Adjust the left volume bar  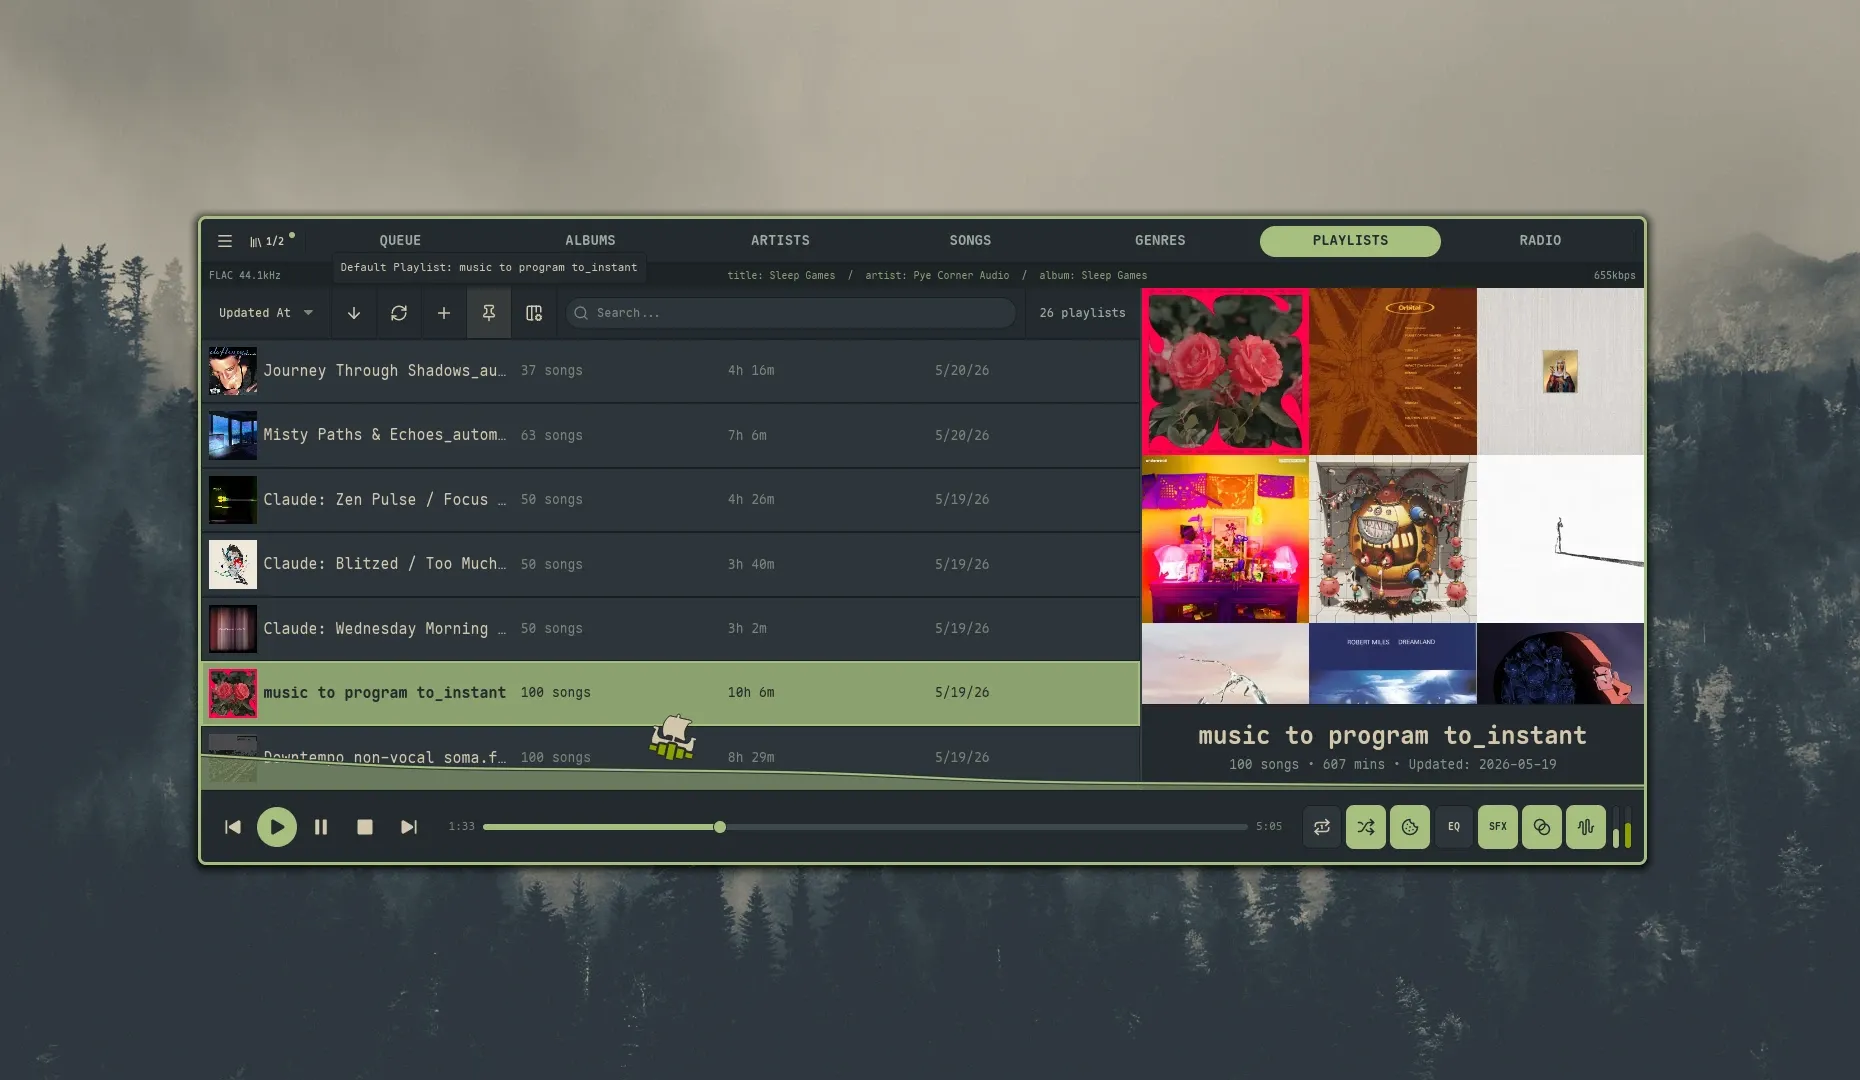pyautogui.click(x=1616, y=828)
